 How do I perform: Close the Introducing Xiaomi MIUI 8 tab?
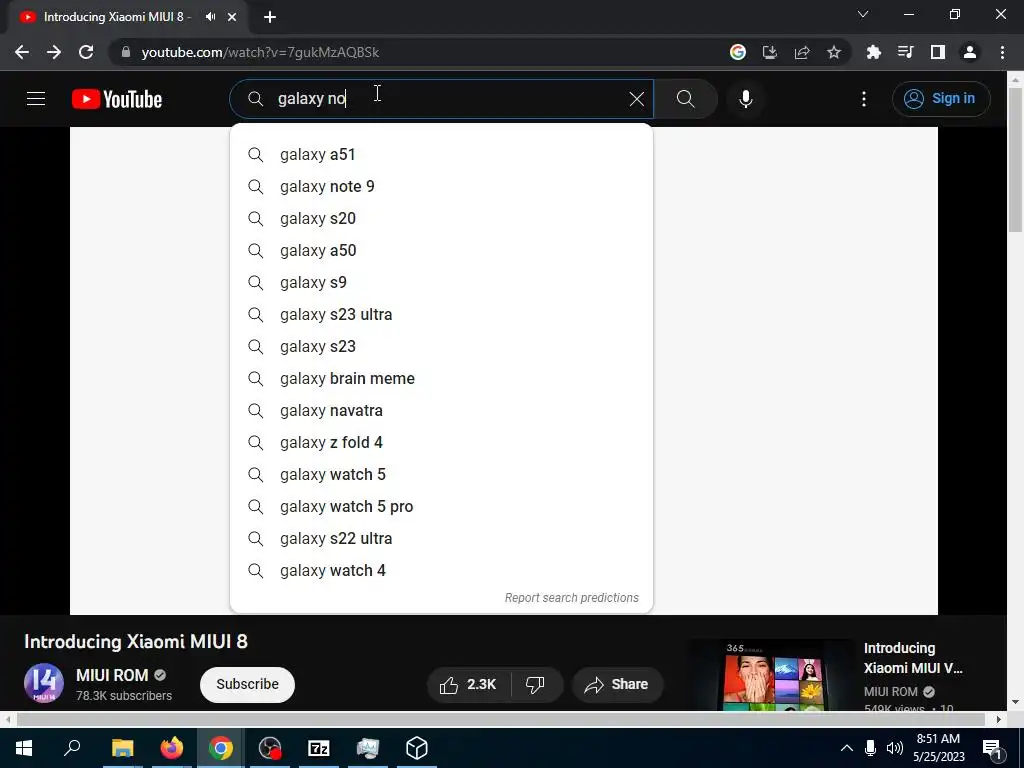point(232,17)
